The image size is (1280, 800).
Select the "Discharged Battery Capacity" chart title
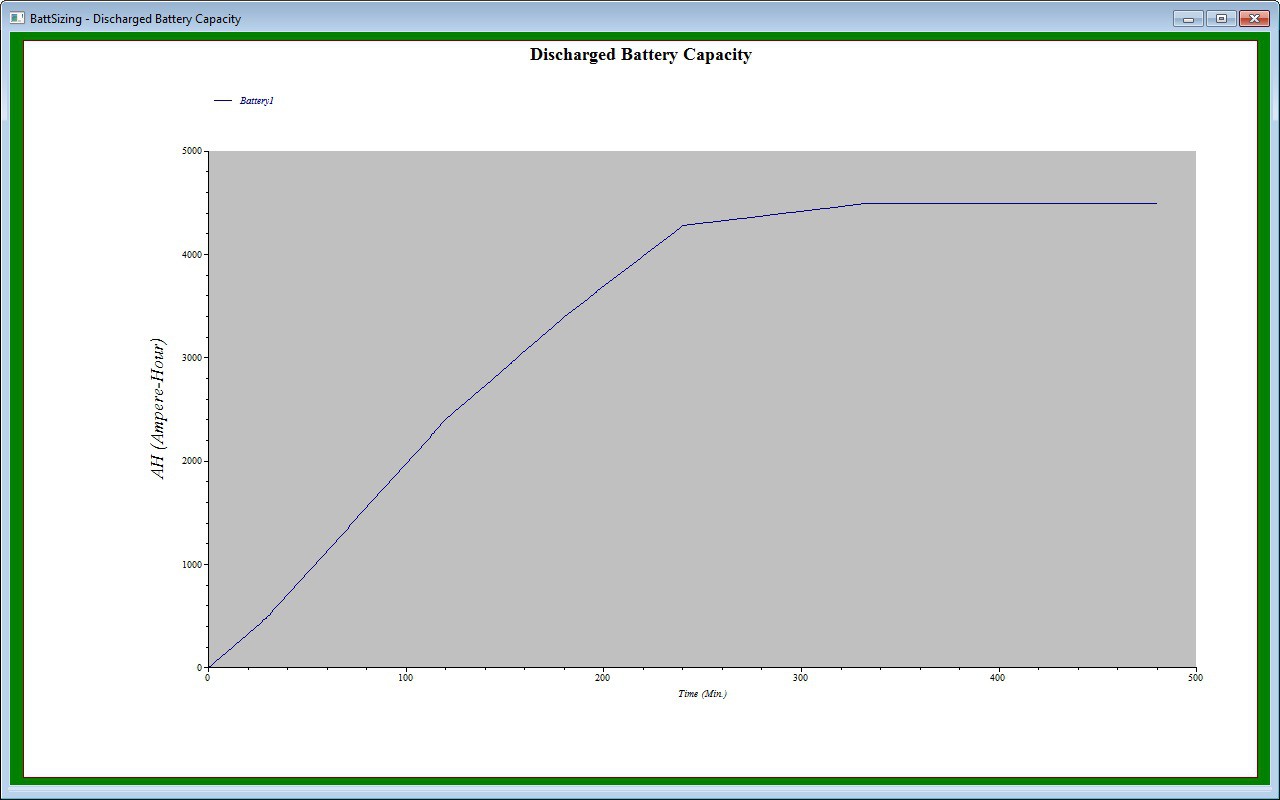click(x=640, y=55)
